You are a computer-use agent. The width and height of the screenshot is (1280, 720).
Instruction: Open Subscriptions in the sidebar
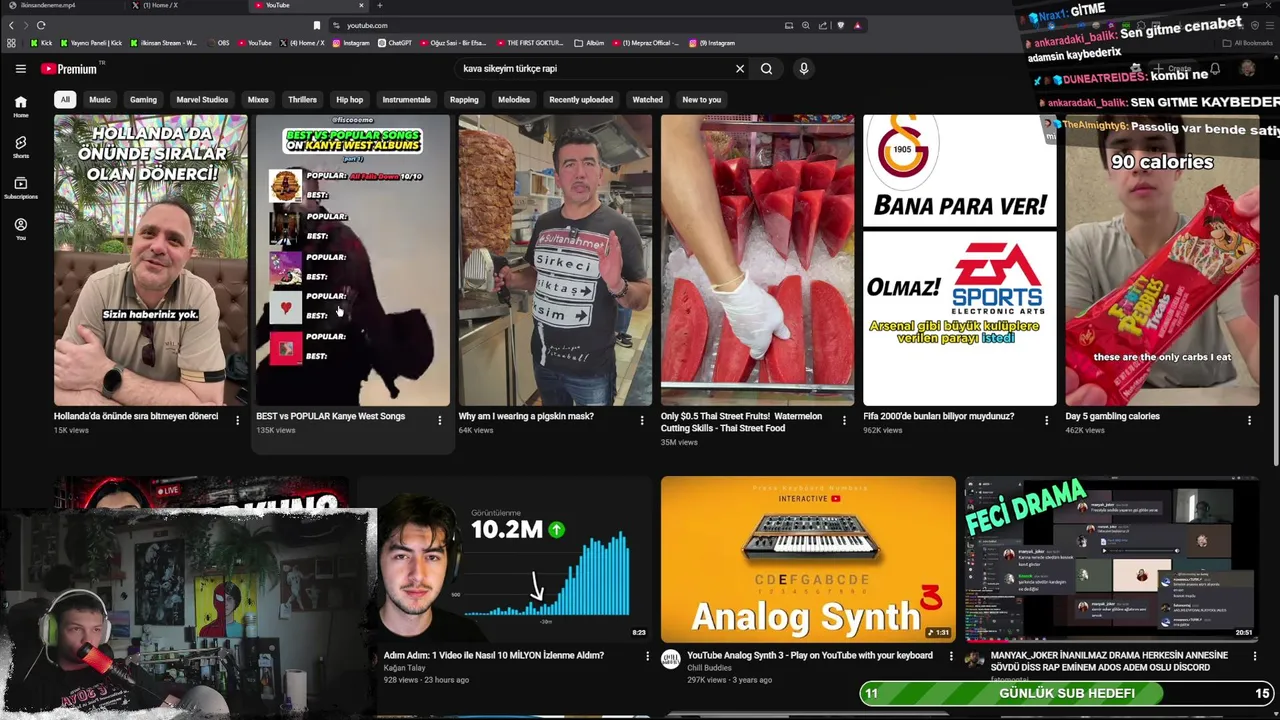tap(20, 188)
